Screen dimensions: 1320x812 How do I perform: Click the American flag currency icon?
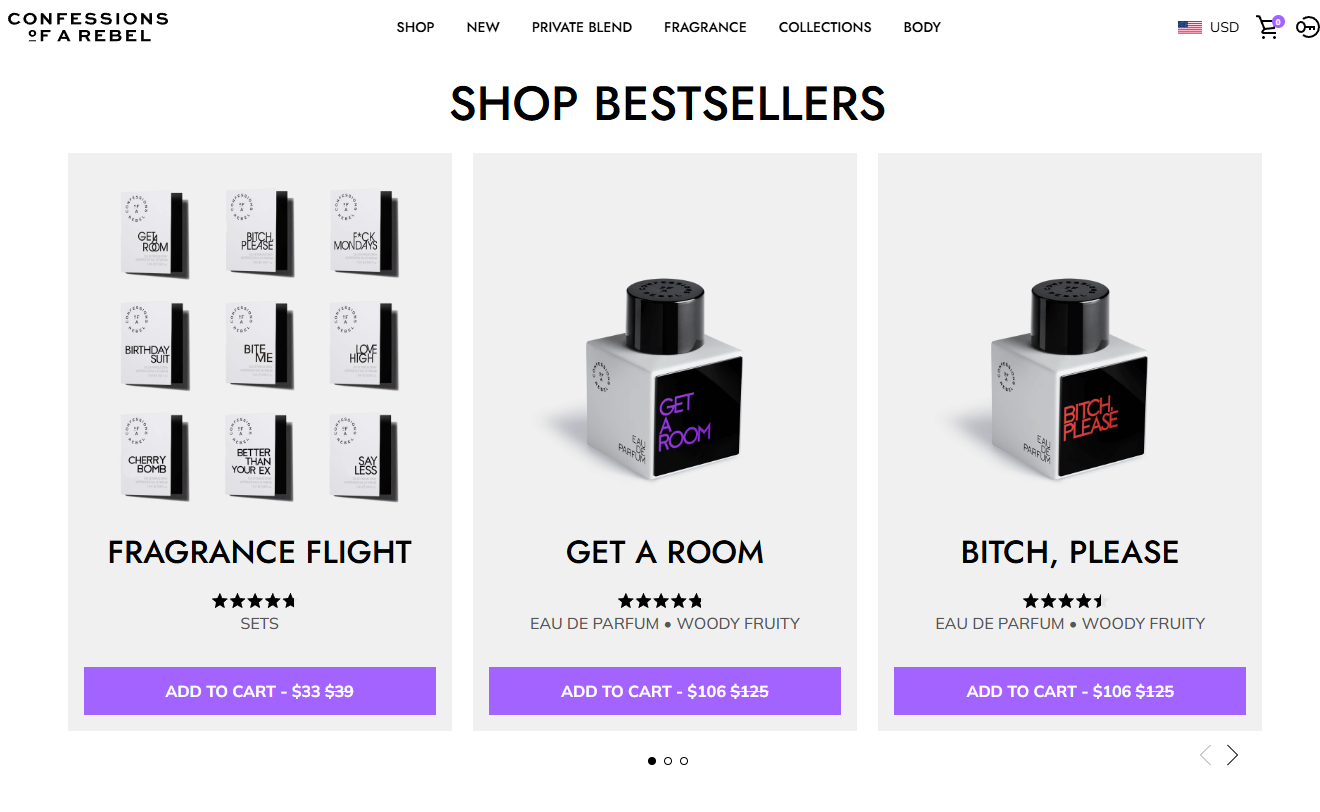point(1189,27)
